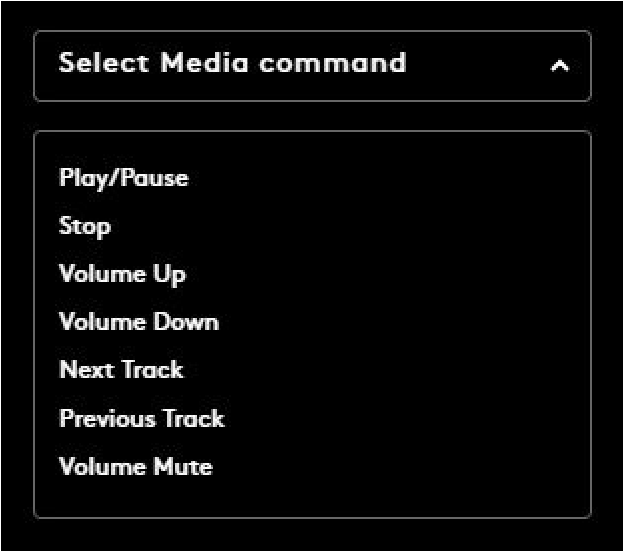Viewport: 623px width, 551px height.
Task: Set command to Volume Up
Action: click(122, 274)
